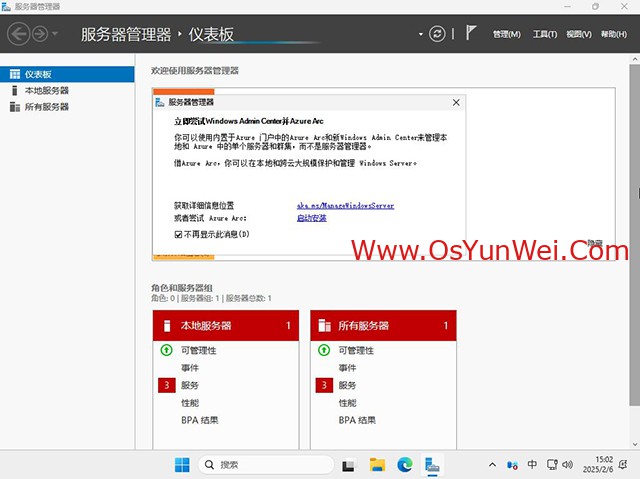Launch Microsoft Edge from taskbar
Screen dimensions: 640x479
click(404, 465)
